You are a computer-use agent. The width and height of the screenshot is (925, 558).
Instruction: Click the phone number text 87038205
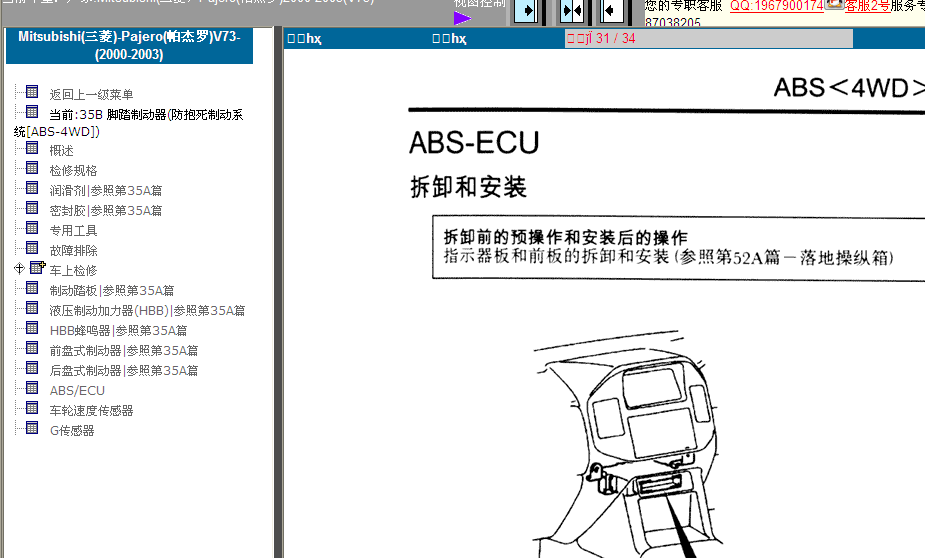(x=673, y=22)
